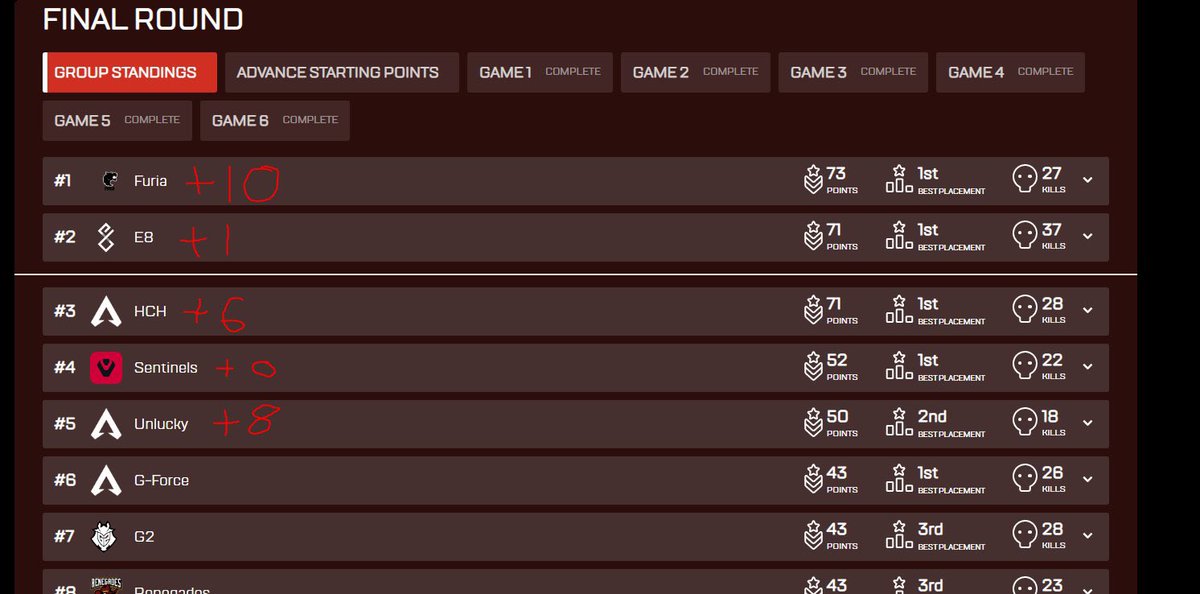Open the Game 2 tab
The width and height of the screenshot is (1200, 594).
pos(696,72)
